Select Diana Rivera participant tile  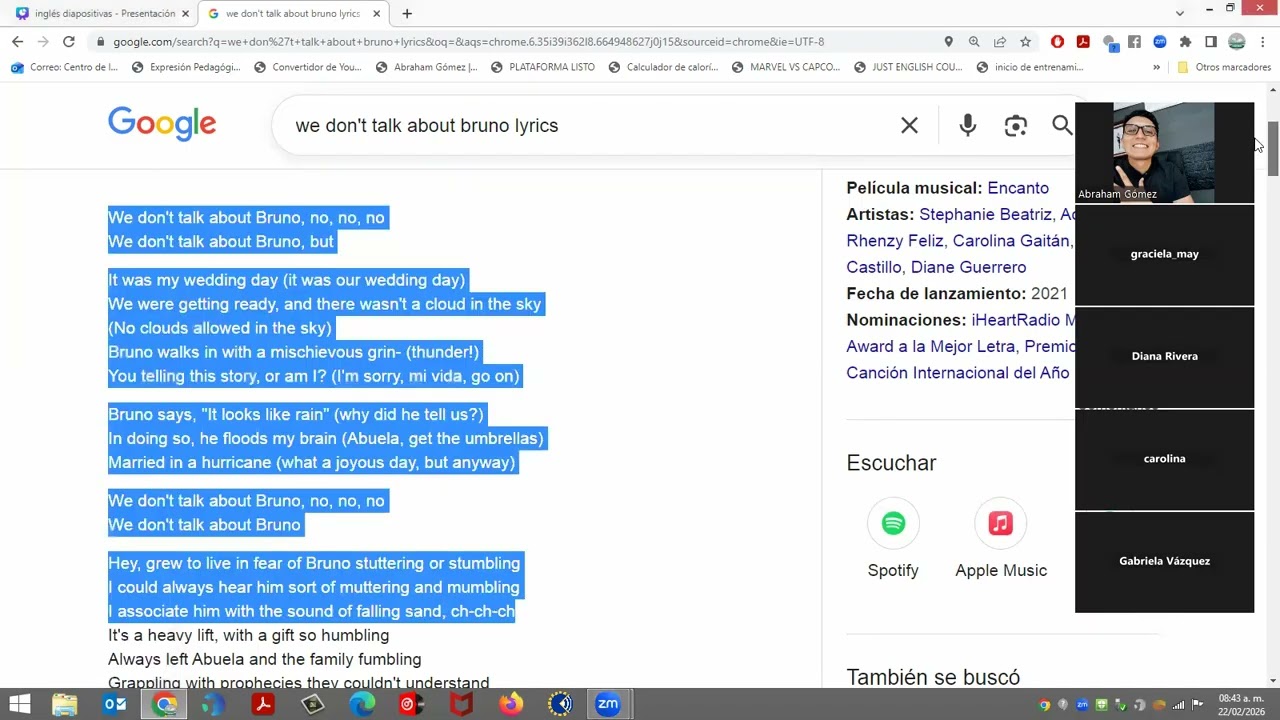click(x=1164, y=356)
